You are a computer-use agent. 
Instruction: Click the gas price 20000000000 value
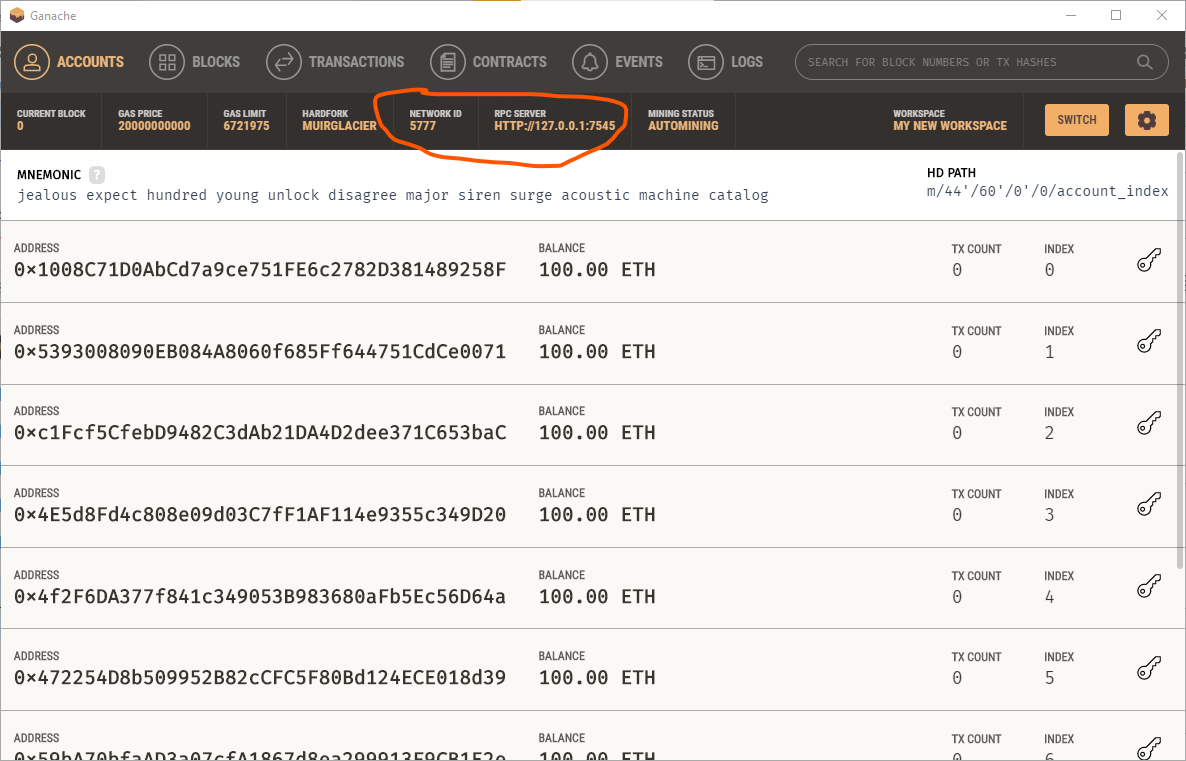coord(154,126)
